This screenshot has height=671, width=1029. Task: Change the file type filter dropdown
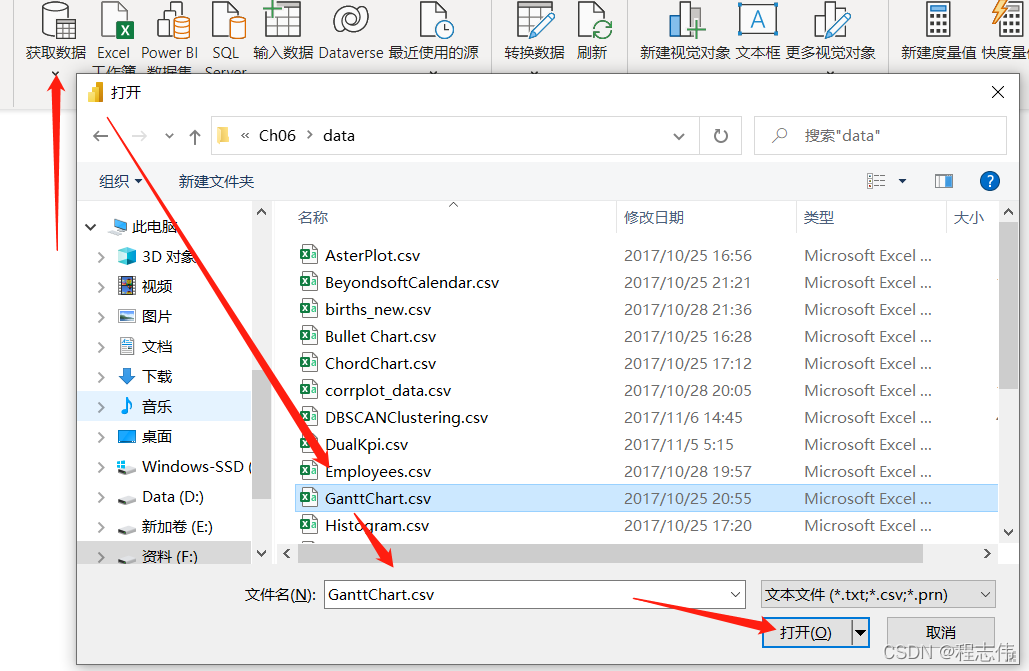(x=878, y=595)
